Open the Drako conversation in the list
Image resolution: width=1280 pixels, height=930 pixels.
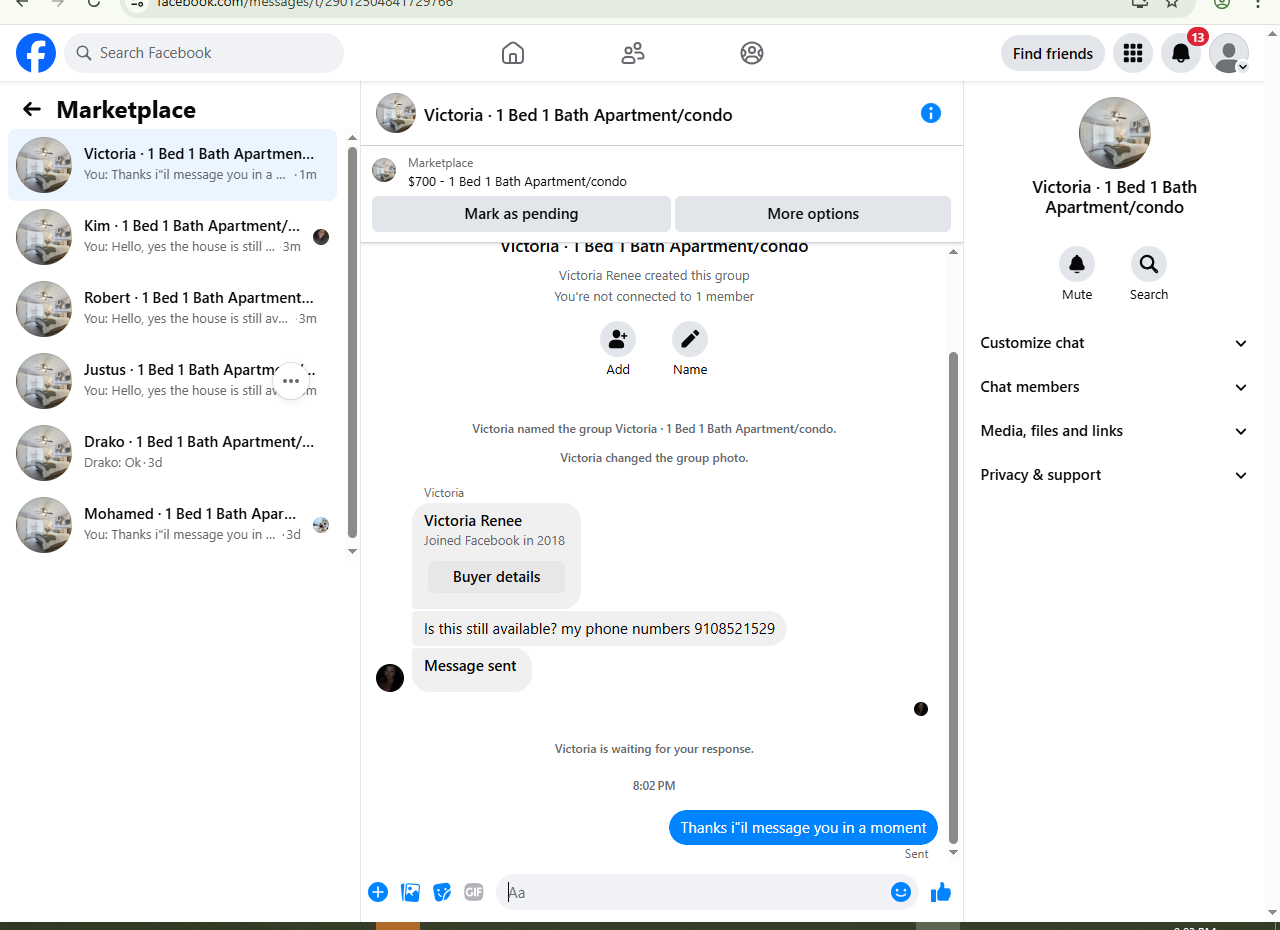172,453
